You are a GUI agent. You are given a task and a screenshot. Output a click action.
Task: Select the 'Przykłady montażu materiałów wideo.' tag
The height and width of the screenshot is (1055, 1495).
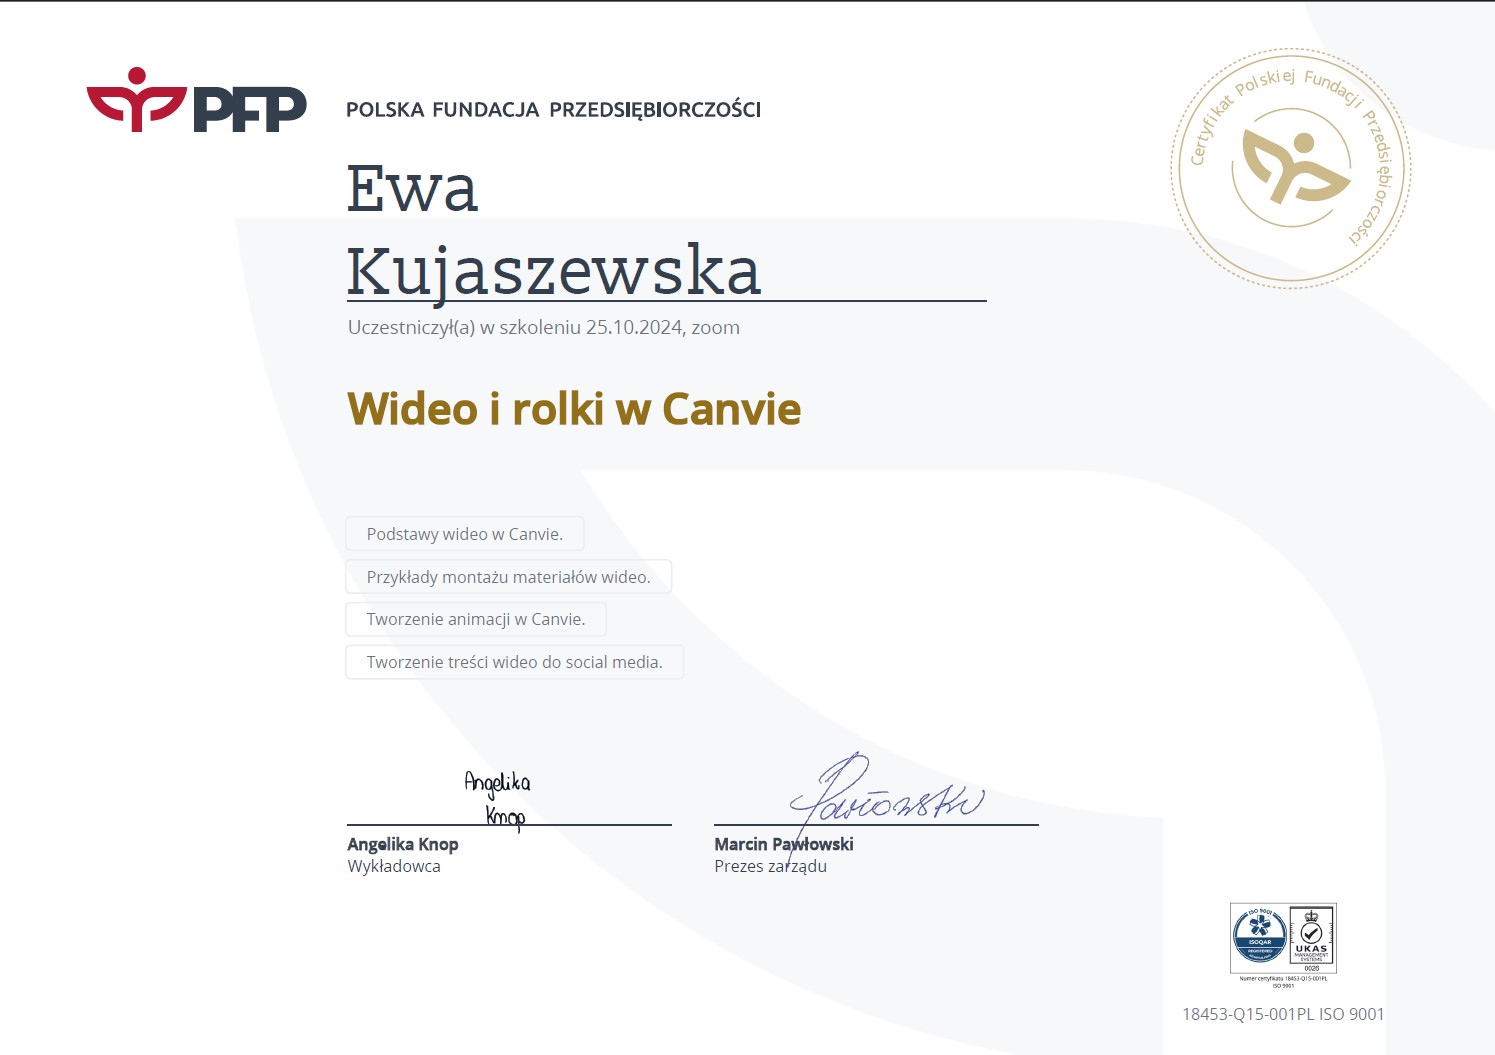[x=508, y=577]
